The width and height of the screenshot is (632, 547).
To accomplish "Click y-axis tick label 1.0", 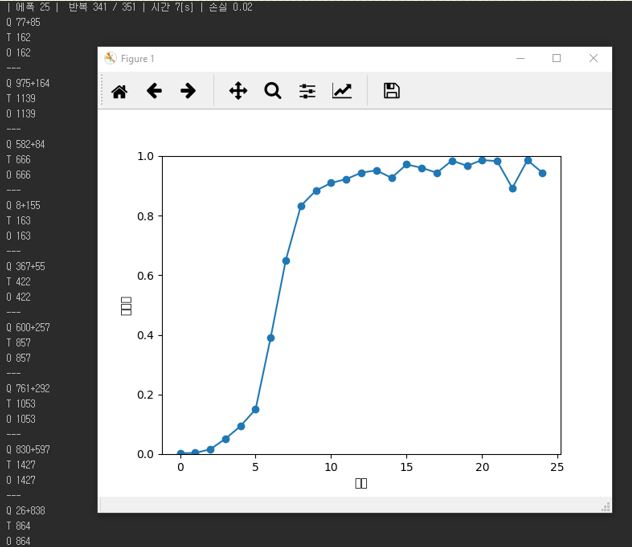I will coord(145,156).
